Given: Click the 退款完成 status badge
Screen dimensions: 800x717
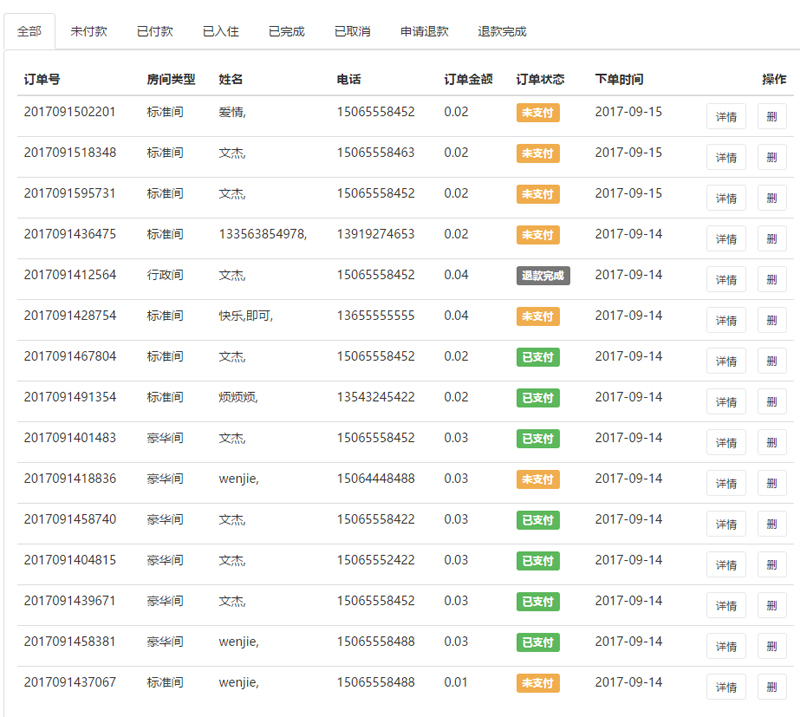Looking at the screenshot, I should click(x=543, y=275).
